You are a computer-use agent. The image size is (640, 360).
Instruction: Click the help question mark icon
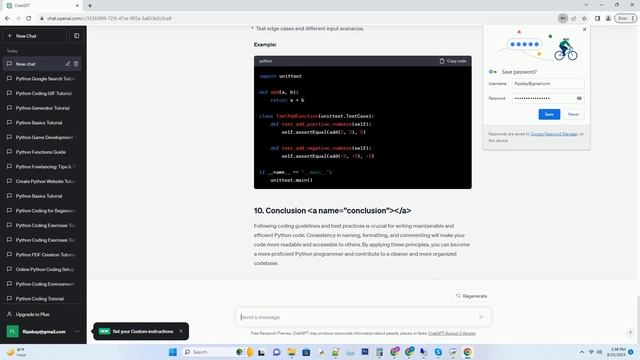(630, 333)
